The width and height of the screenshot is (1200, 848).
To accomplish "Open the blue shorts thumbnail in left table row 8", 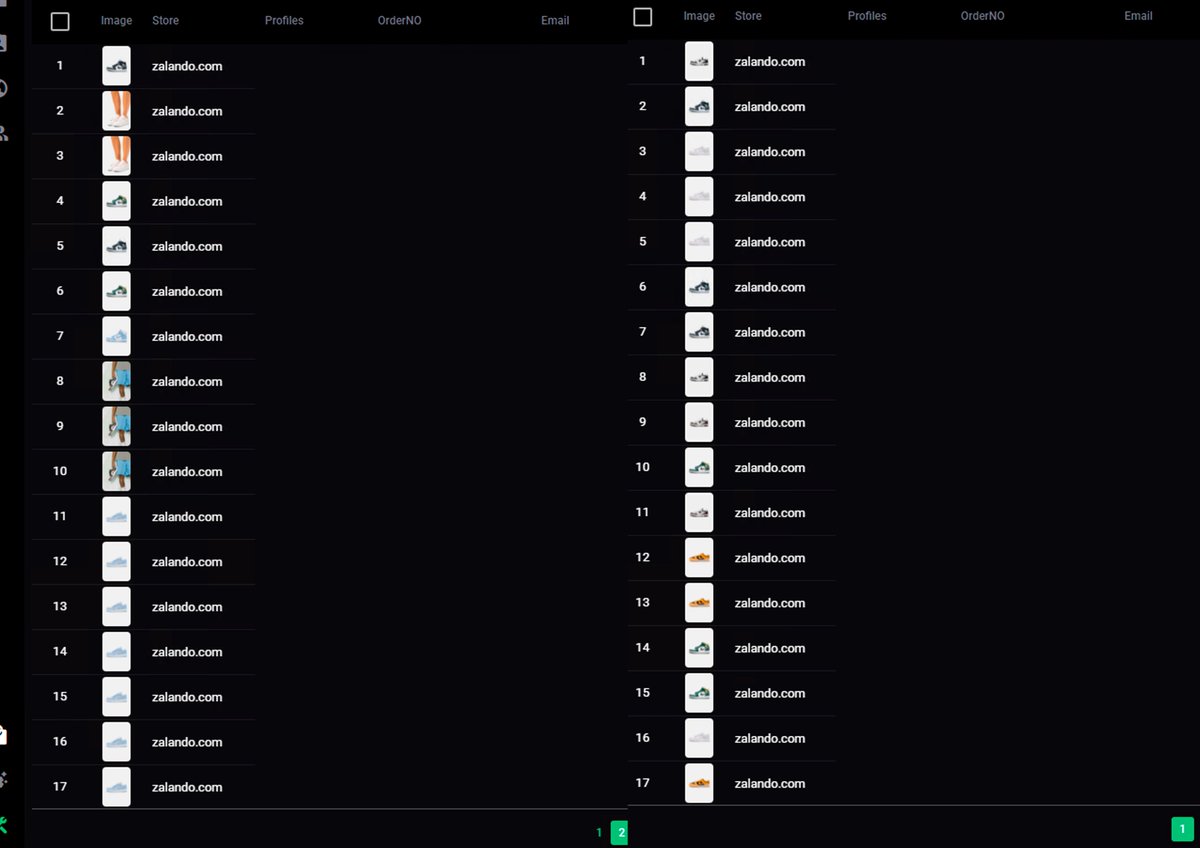I will 116,381.
